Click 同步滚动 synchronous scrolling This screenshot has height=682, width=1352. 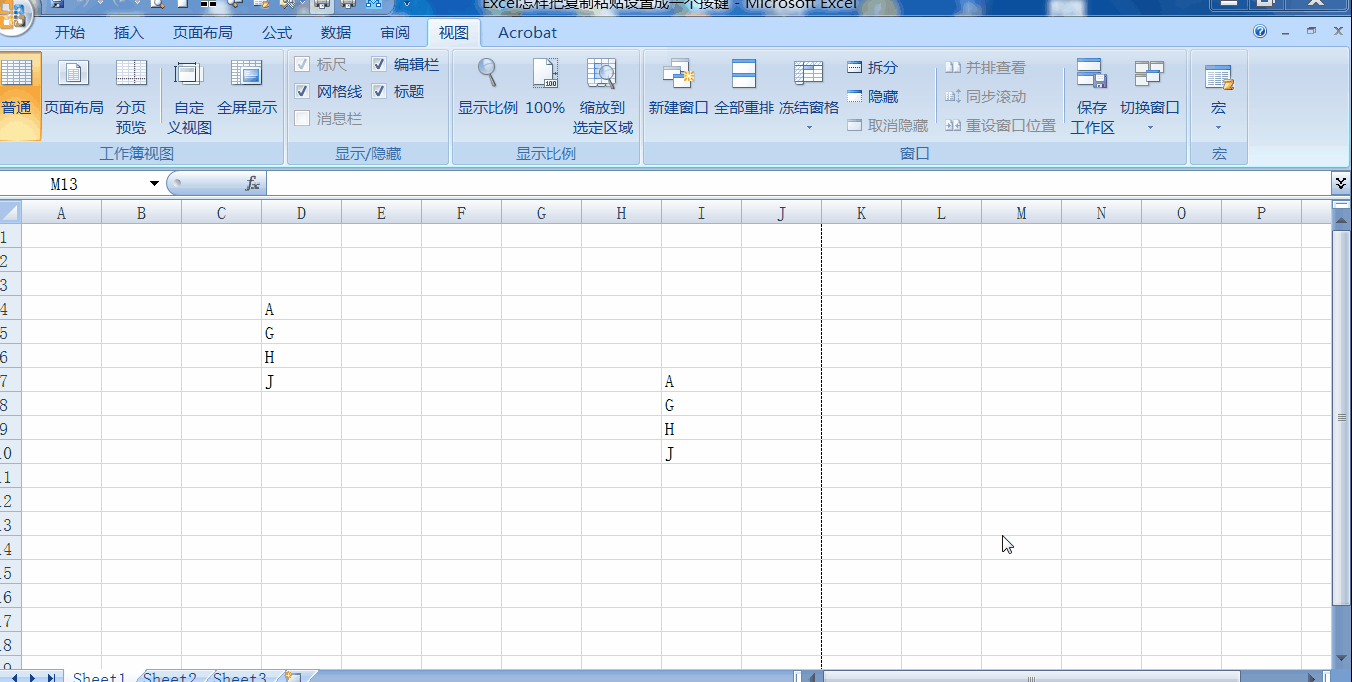pyautogui.click(x=985, y=96)
